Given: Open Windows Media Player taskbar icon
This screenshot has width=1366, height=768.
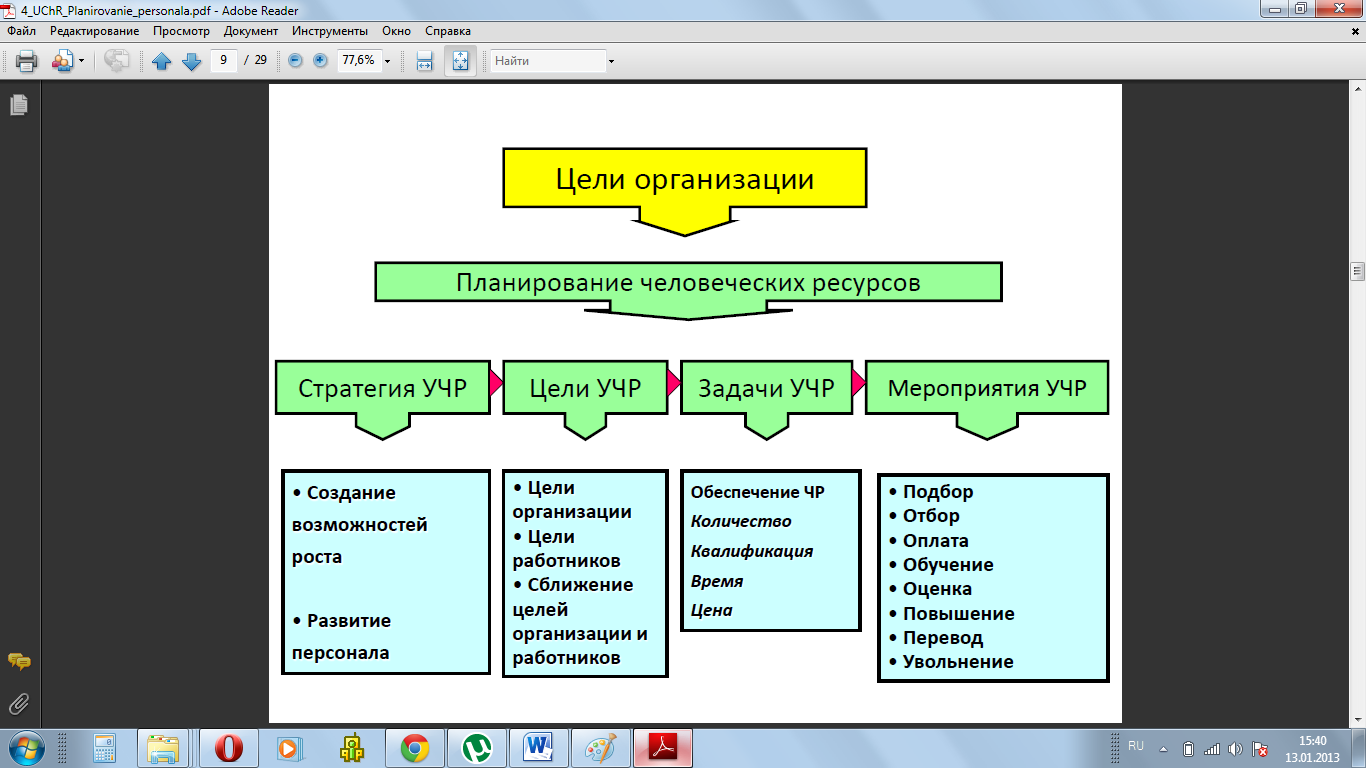Looking at the screenshot, I should pos(290,748).
